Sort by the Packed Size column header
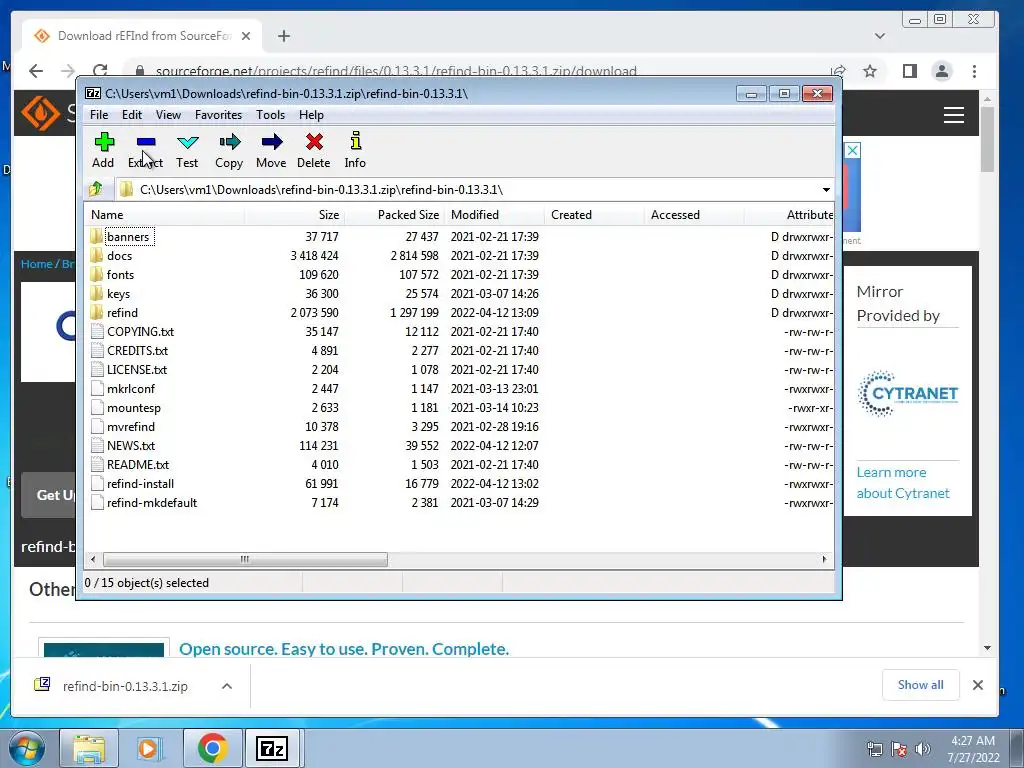Screen dimensions: 1024x768 (394, 215)
